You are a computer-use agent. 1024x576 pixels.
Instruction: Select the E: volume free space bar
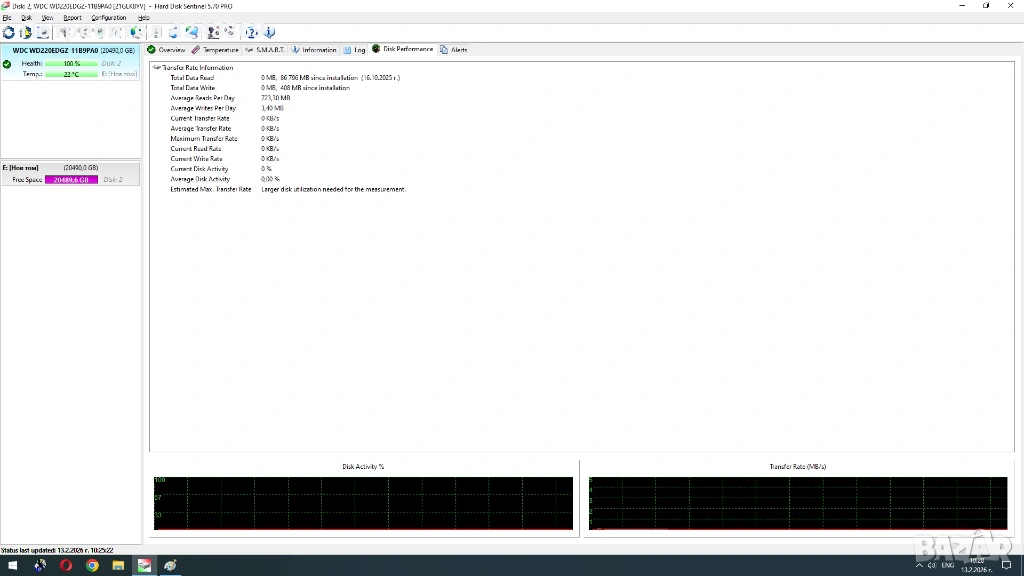70,180
